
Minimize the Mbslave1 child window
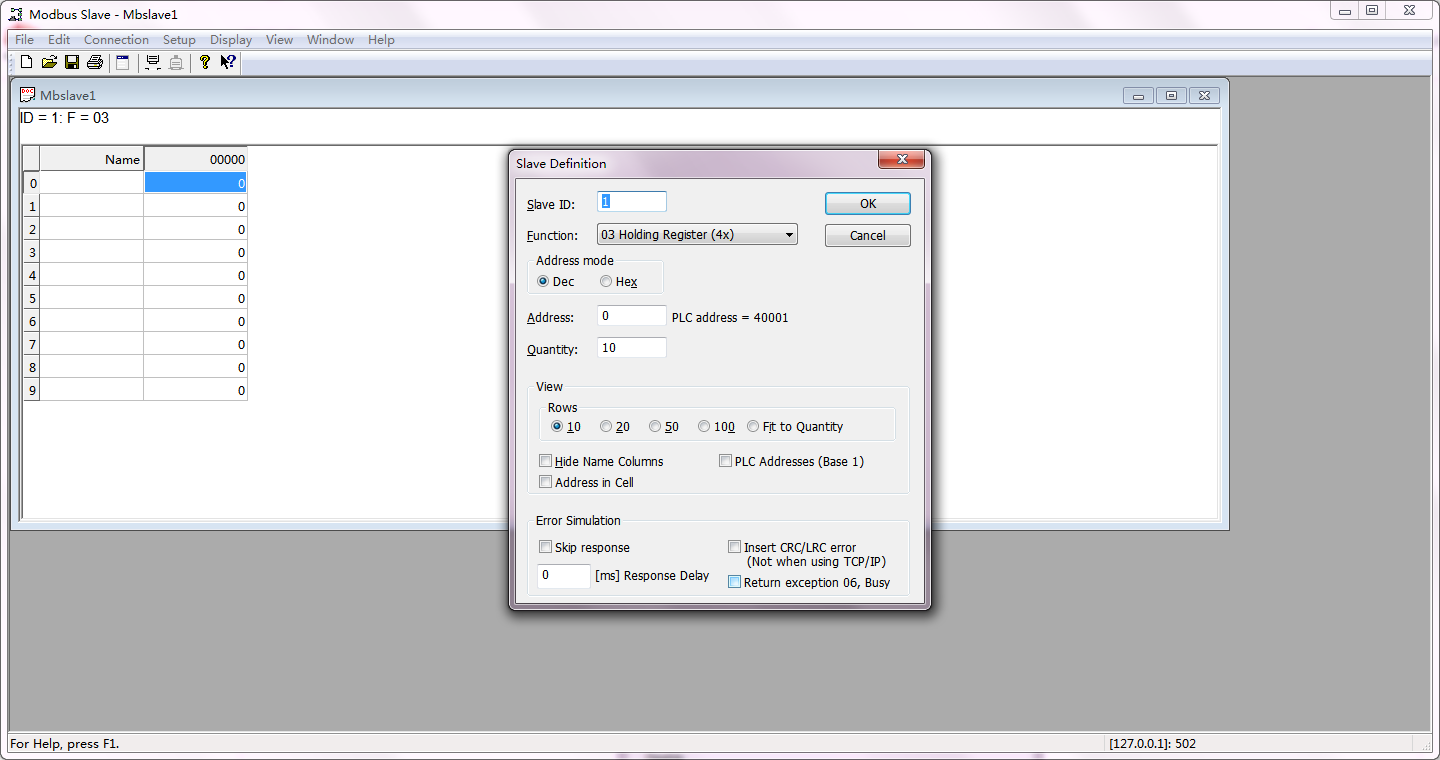1138,95
